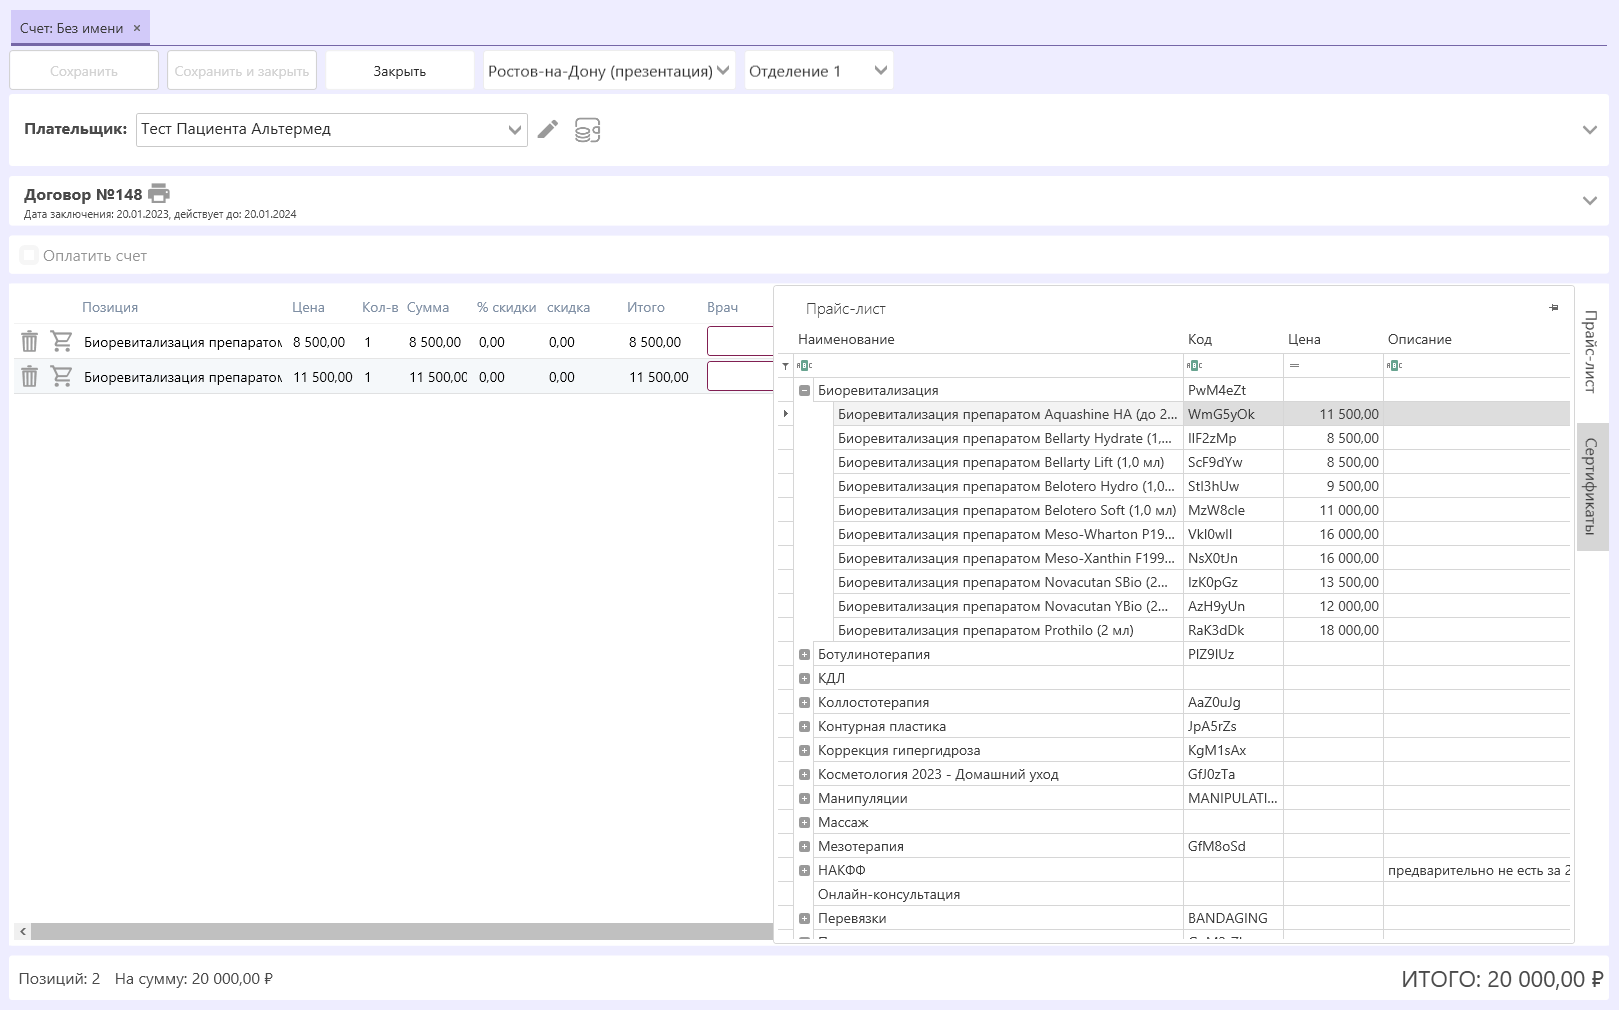This screenshot has height=1010, width=1619.
Task: Expand the Коррекция гипергидроза group
Action: click(x=804, y=750)
